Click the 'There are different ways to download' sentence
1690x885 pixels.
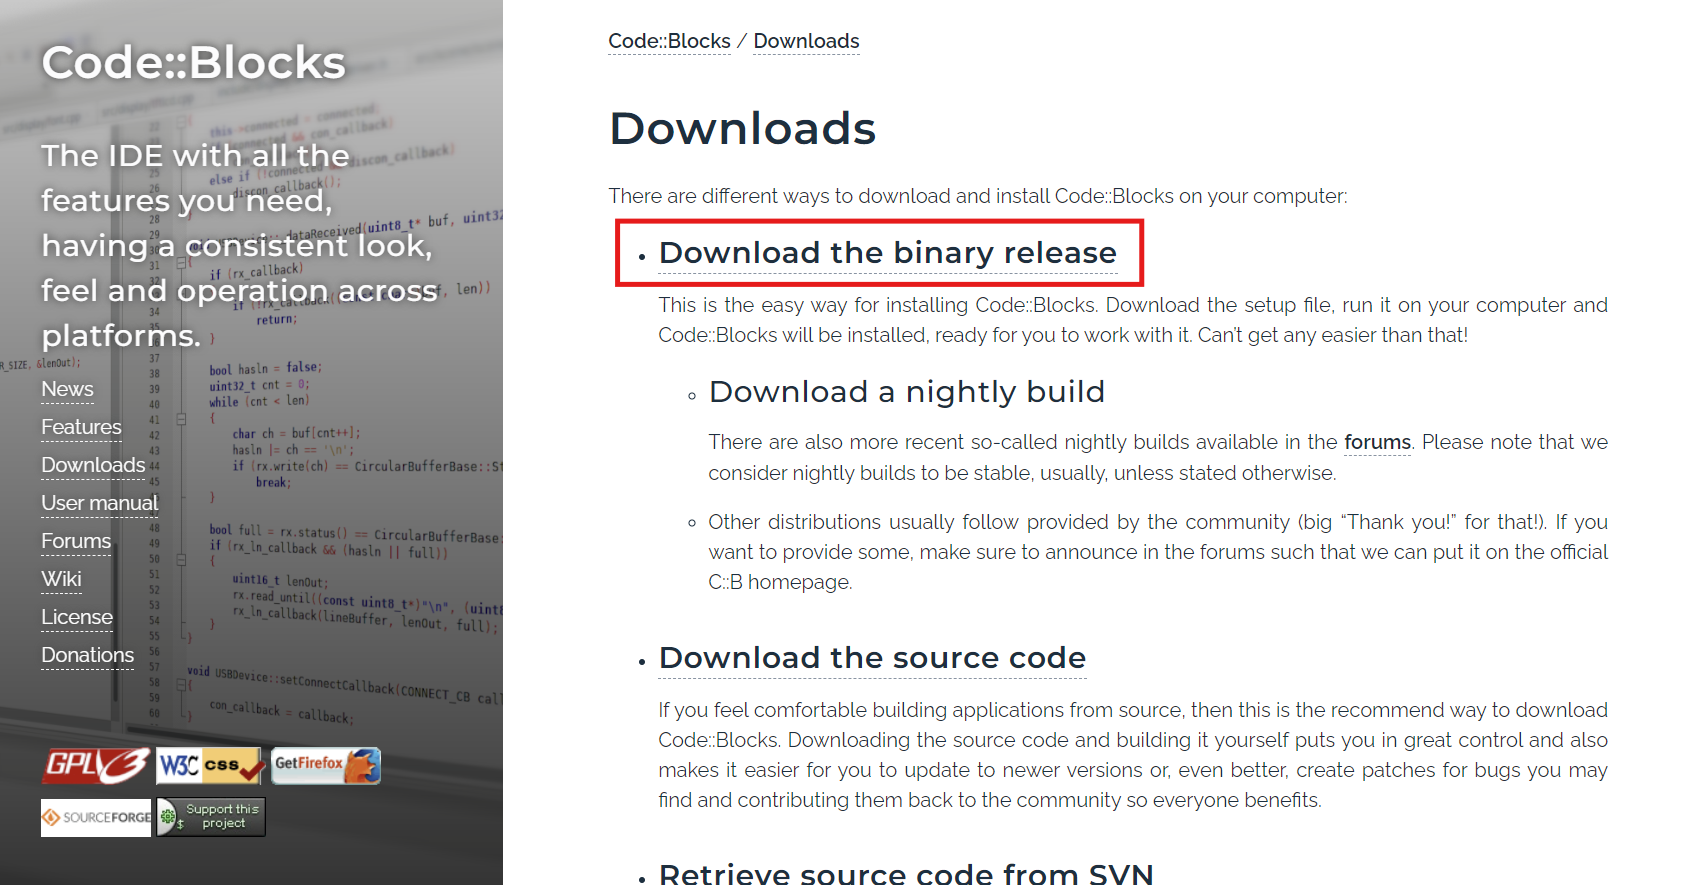(x=978, y=196)
